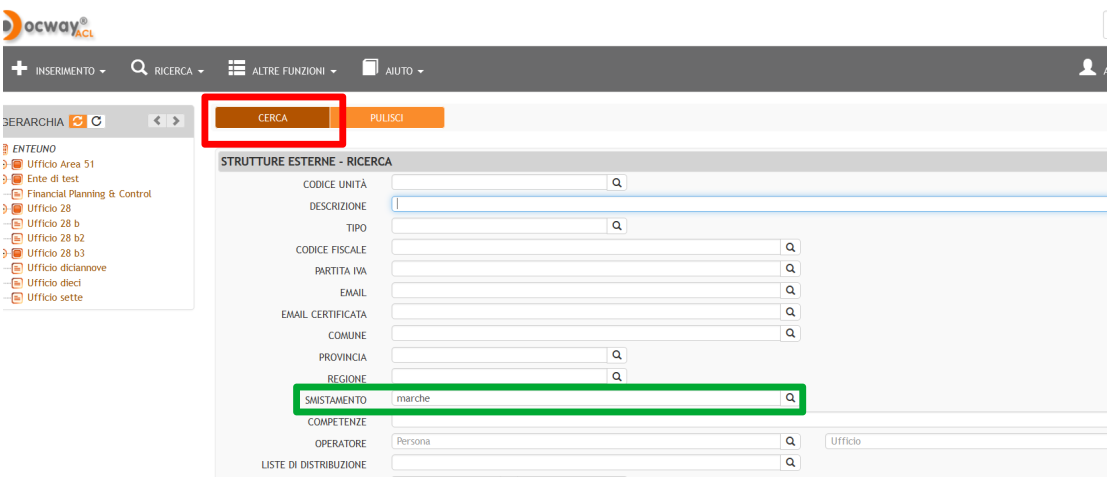Click the search icon beside the Smistamento field

pos(790,398)
